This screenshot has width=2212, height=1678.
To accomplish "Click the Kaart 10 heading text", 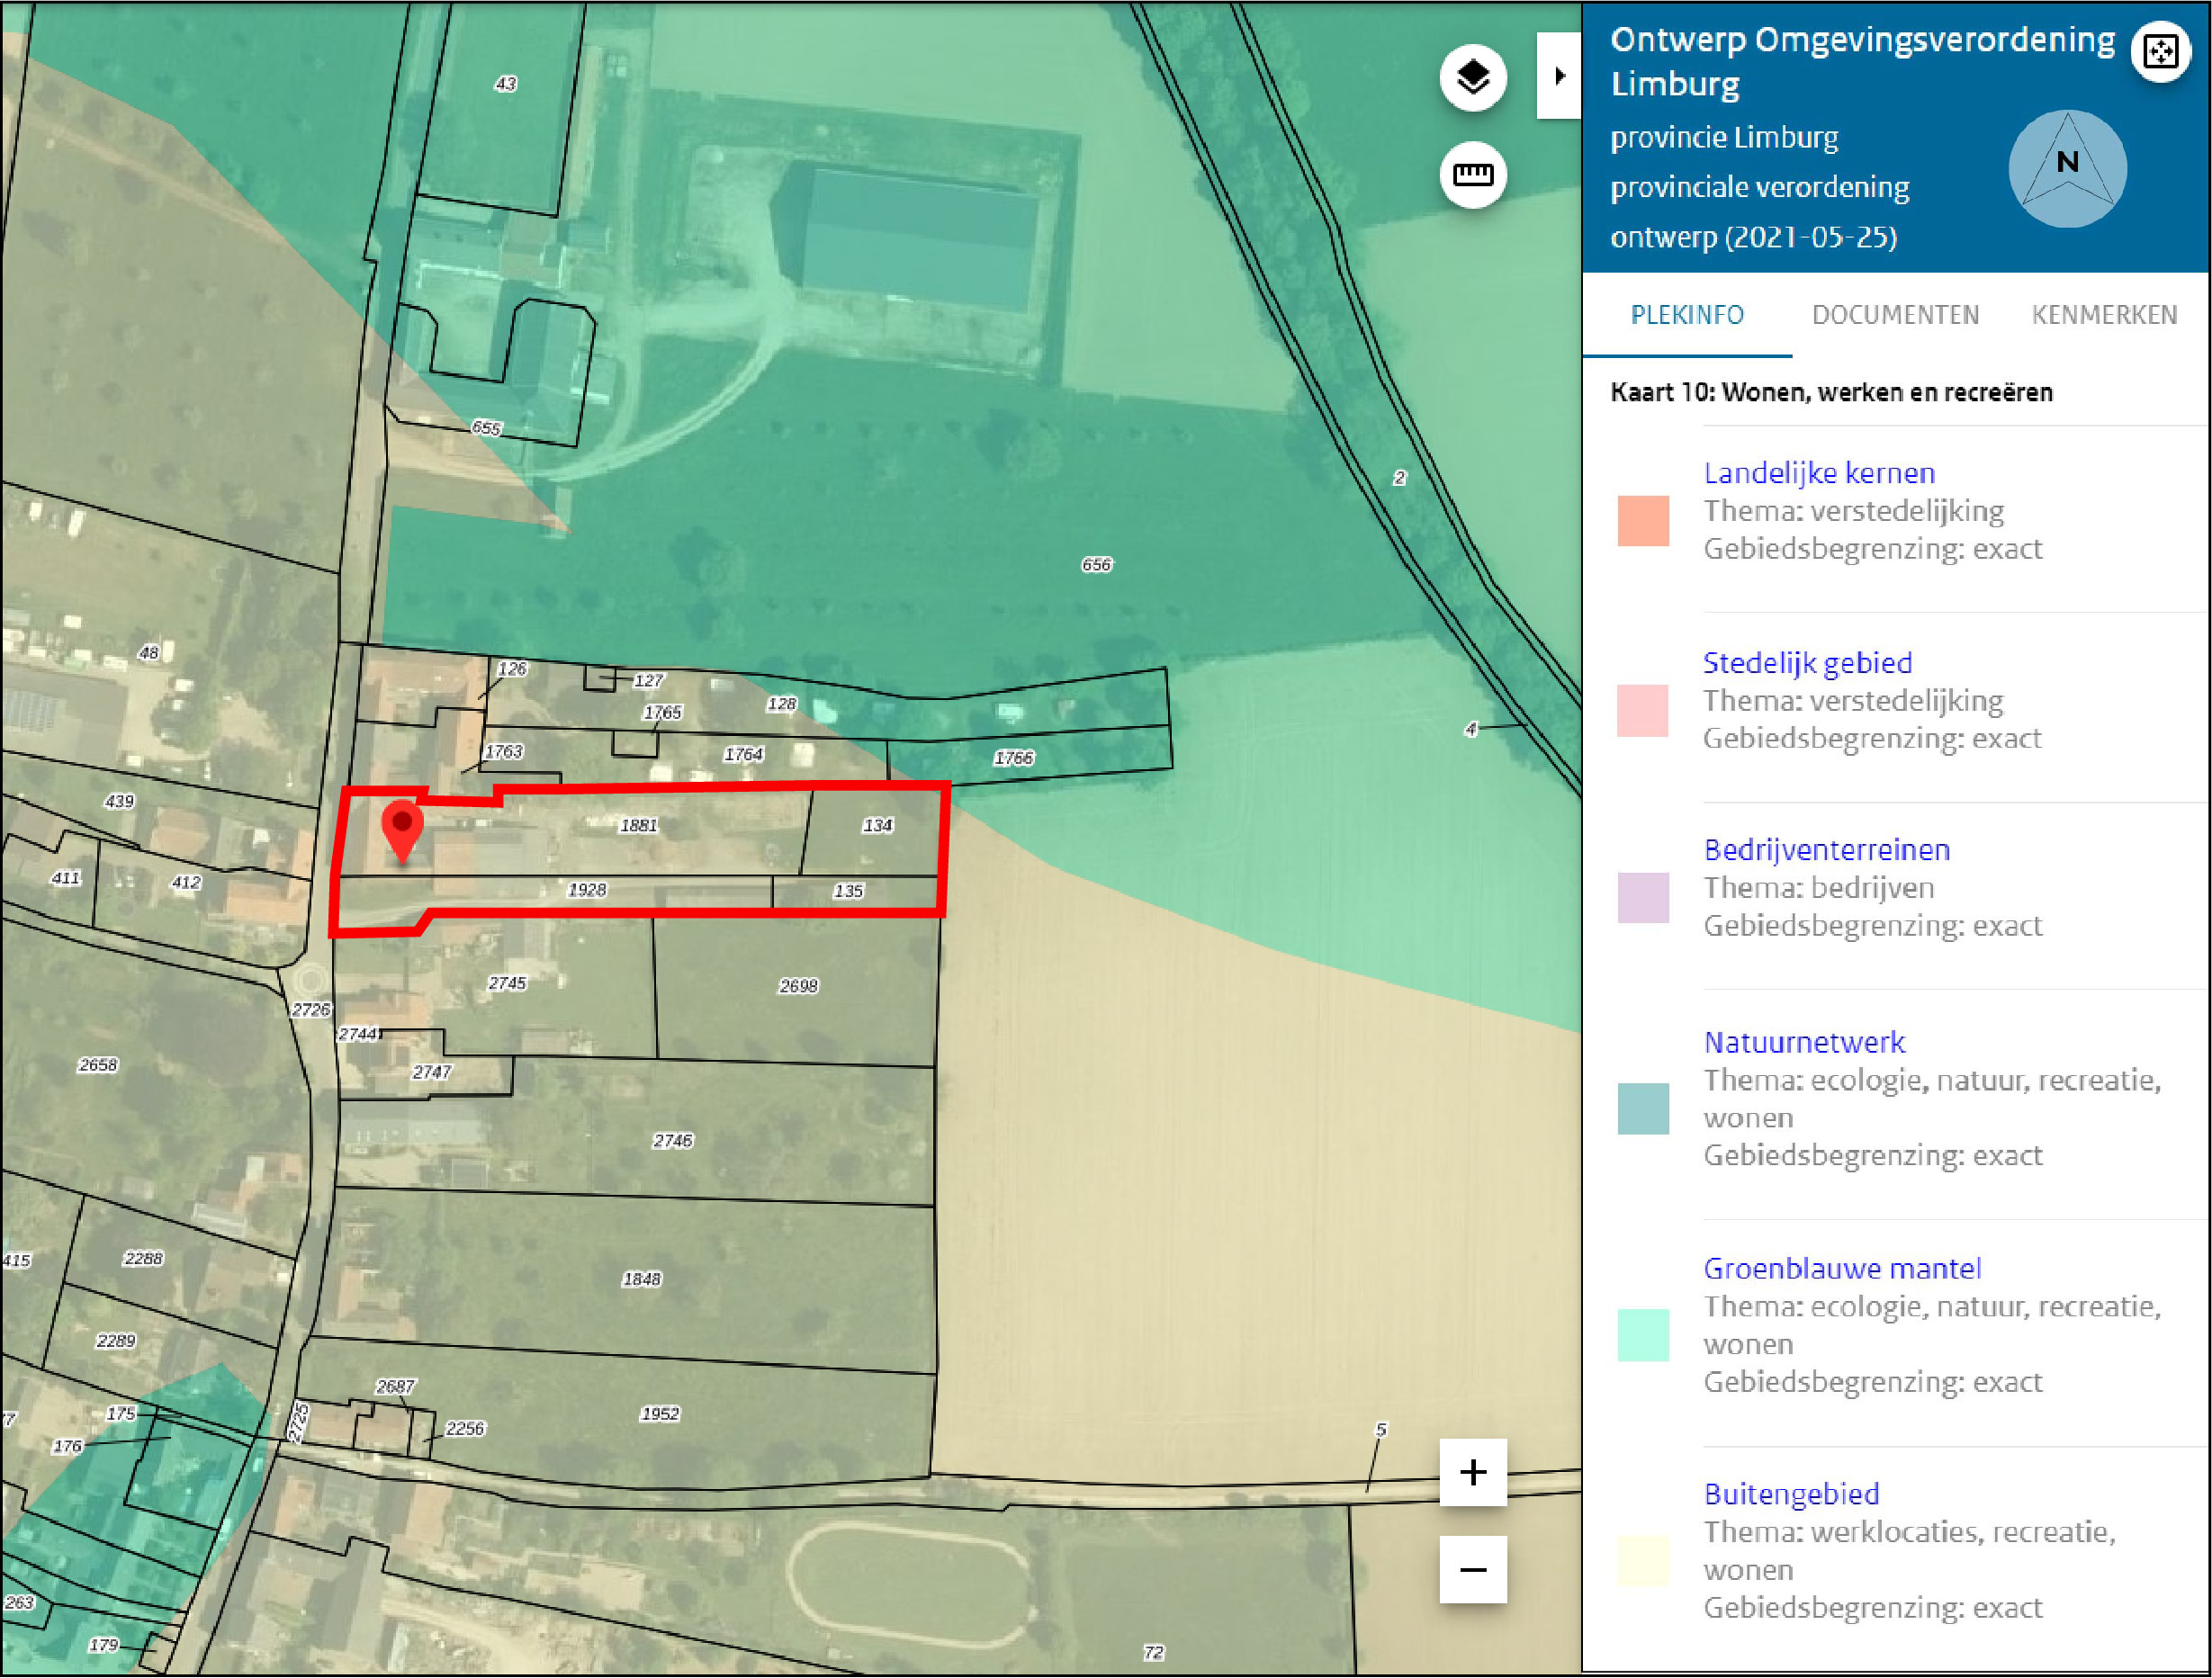I will [x=1831, y=392].
